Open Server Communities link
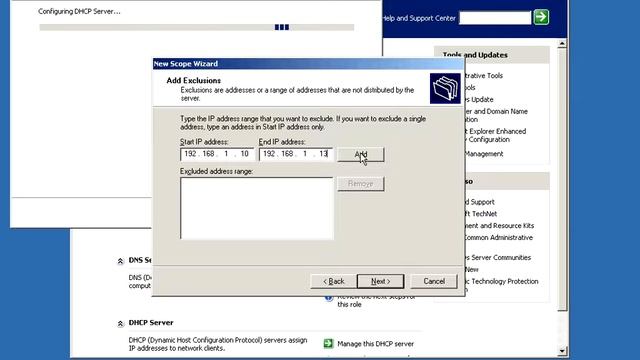The width and height of the screenshot is (640, 360). pos(498,258)
